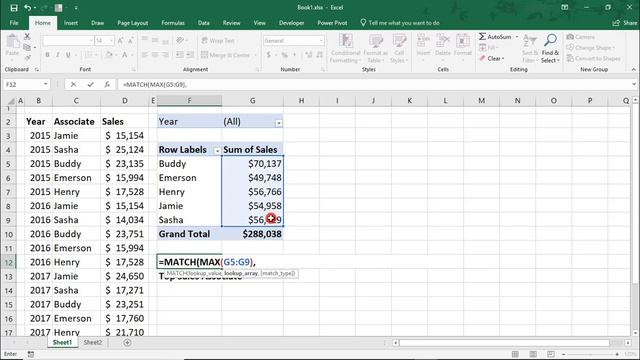Click the column G header

(x=253, y=100)
